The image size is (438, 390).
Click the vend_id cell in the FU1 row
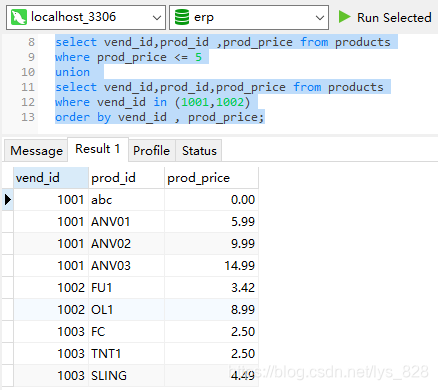[x=51, y=288]
